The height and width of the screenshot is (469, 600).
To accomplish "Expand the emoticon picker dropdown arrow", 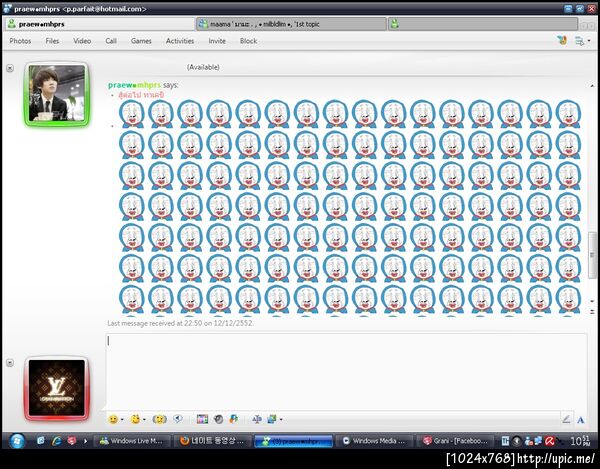I will point(122,420).
